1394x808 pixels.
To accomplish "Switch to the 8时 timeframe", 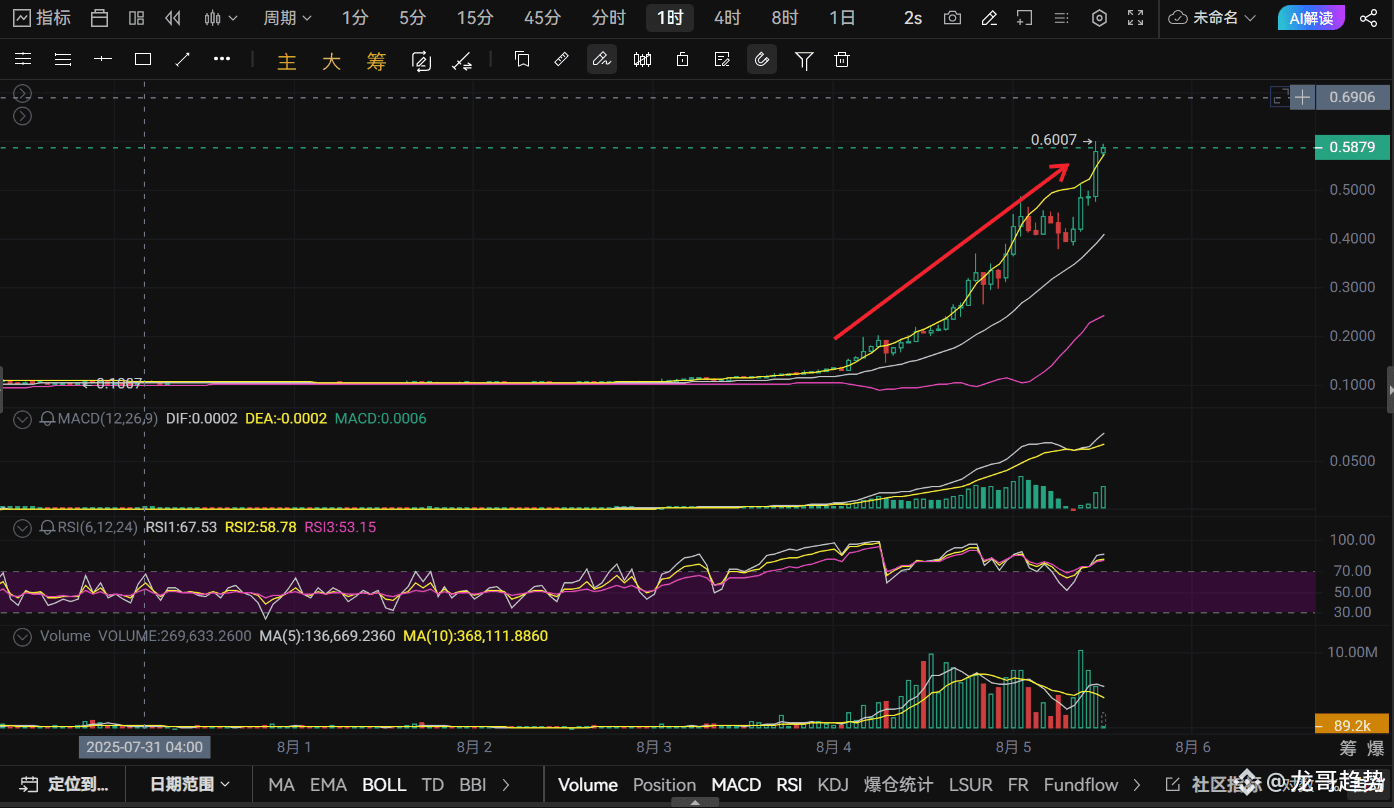I will point(785,18).
